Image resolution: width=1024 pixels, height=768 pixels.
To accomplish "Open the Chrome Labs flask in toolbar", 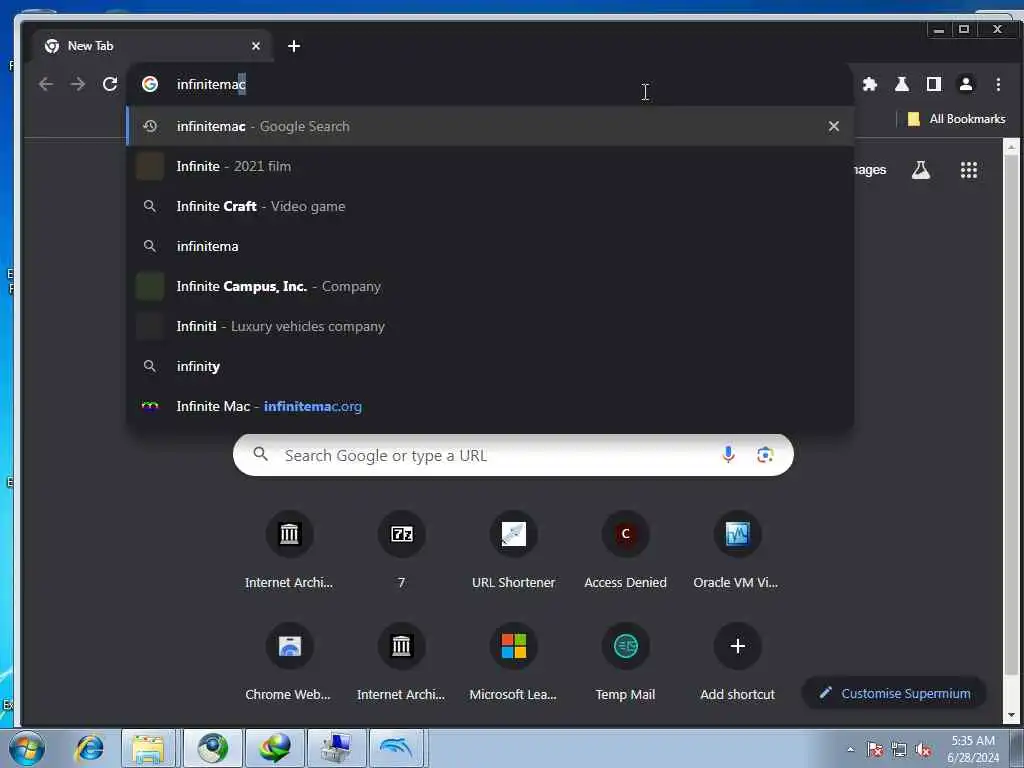I will tap(902, 84).
